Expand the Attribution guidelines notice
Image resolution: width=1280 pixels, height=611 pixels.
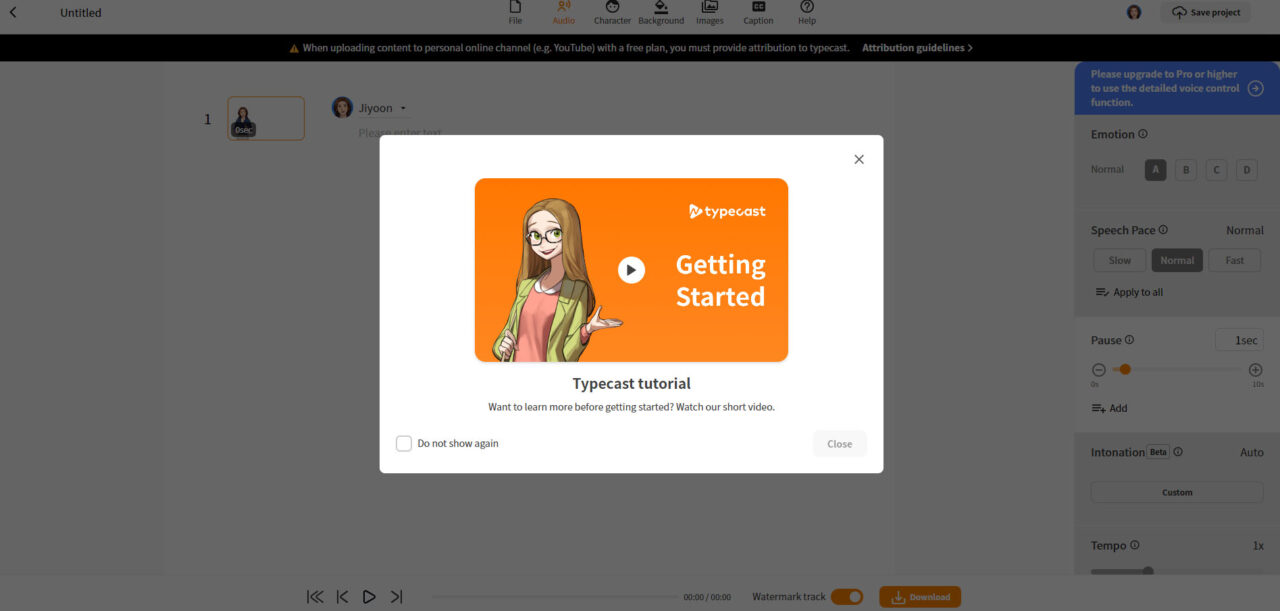pos(917,47)
